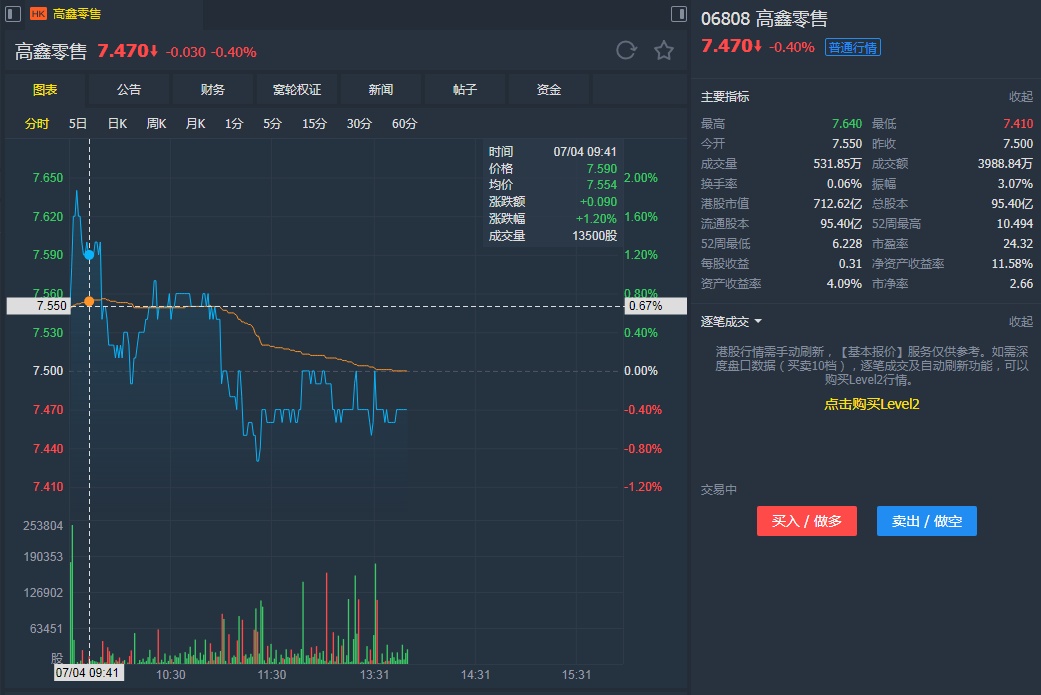Click the blue price marker on chart
Screen dimensions: 1041x695
(89, 255)
